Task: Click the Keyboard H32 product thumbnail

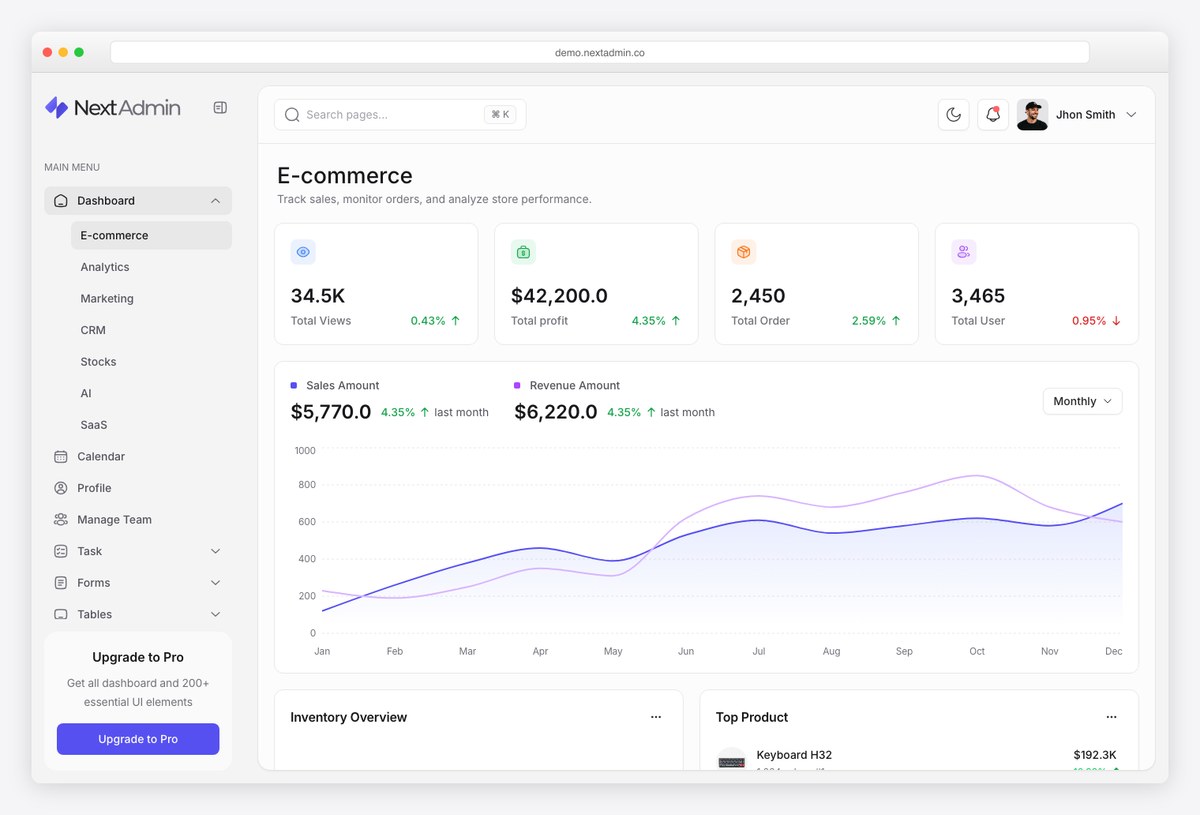Action: [x=732, y=760]
